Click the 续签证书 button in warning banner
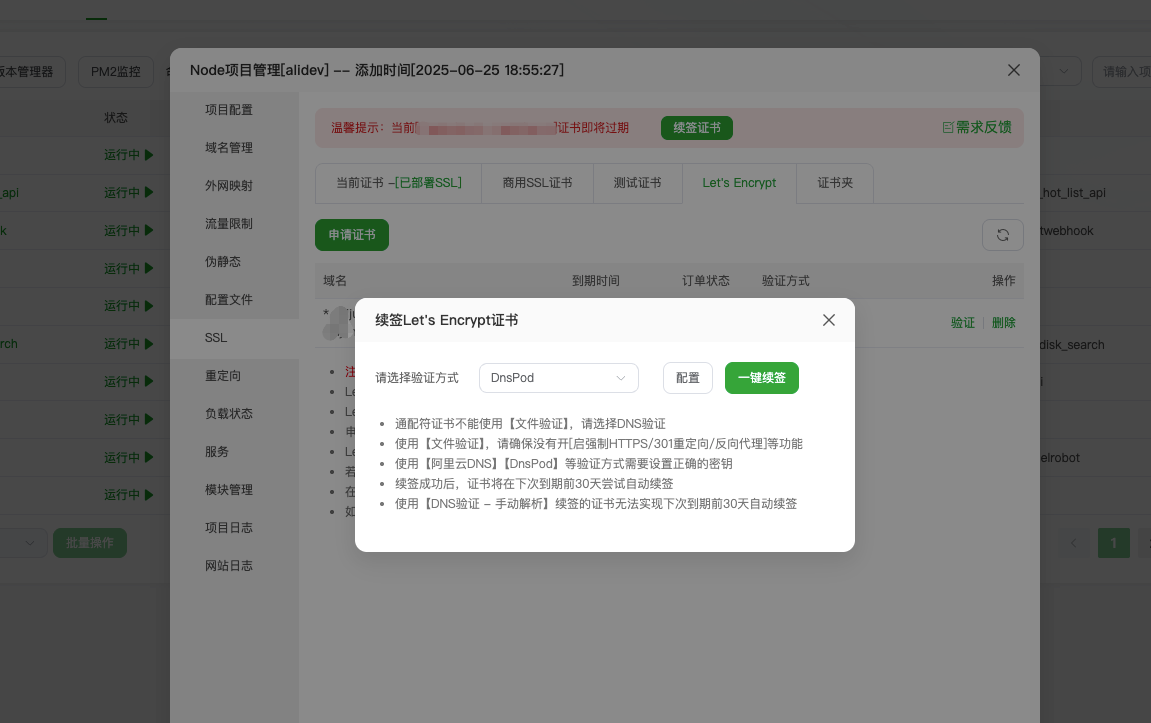The height and width of the screenshot is (723, 1151). pyautogui.click(x=697, y=128)
